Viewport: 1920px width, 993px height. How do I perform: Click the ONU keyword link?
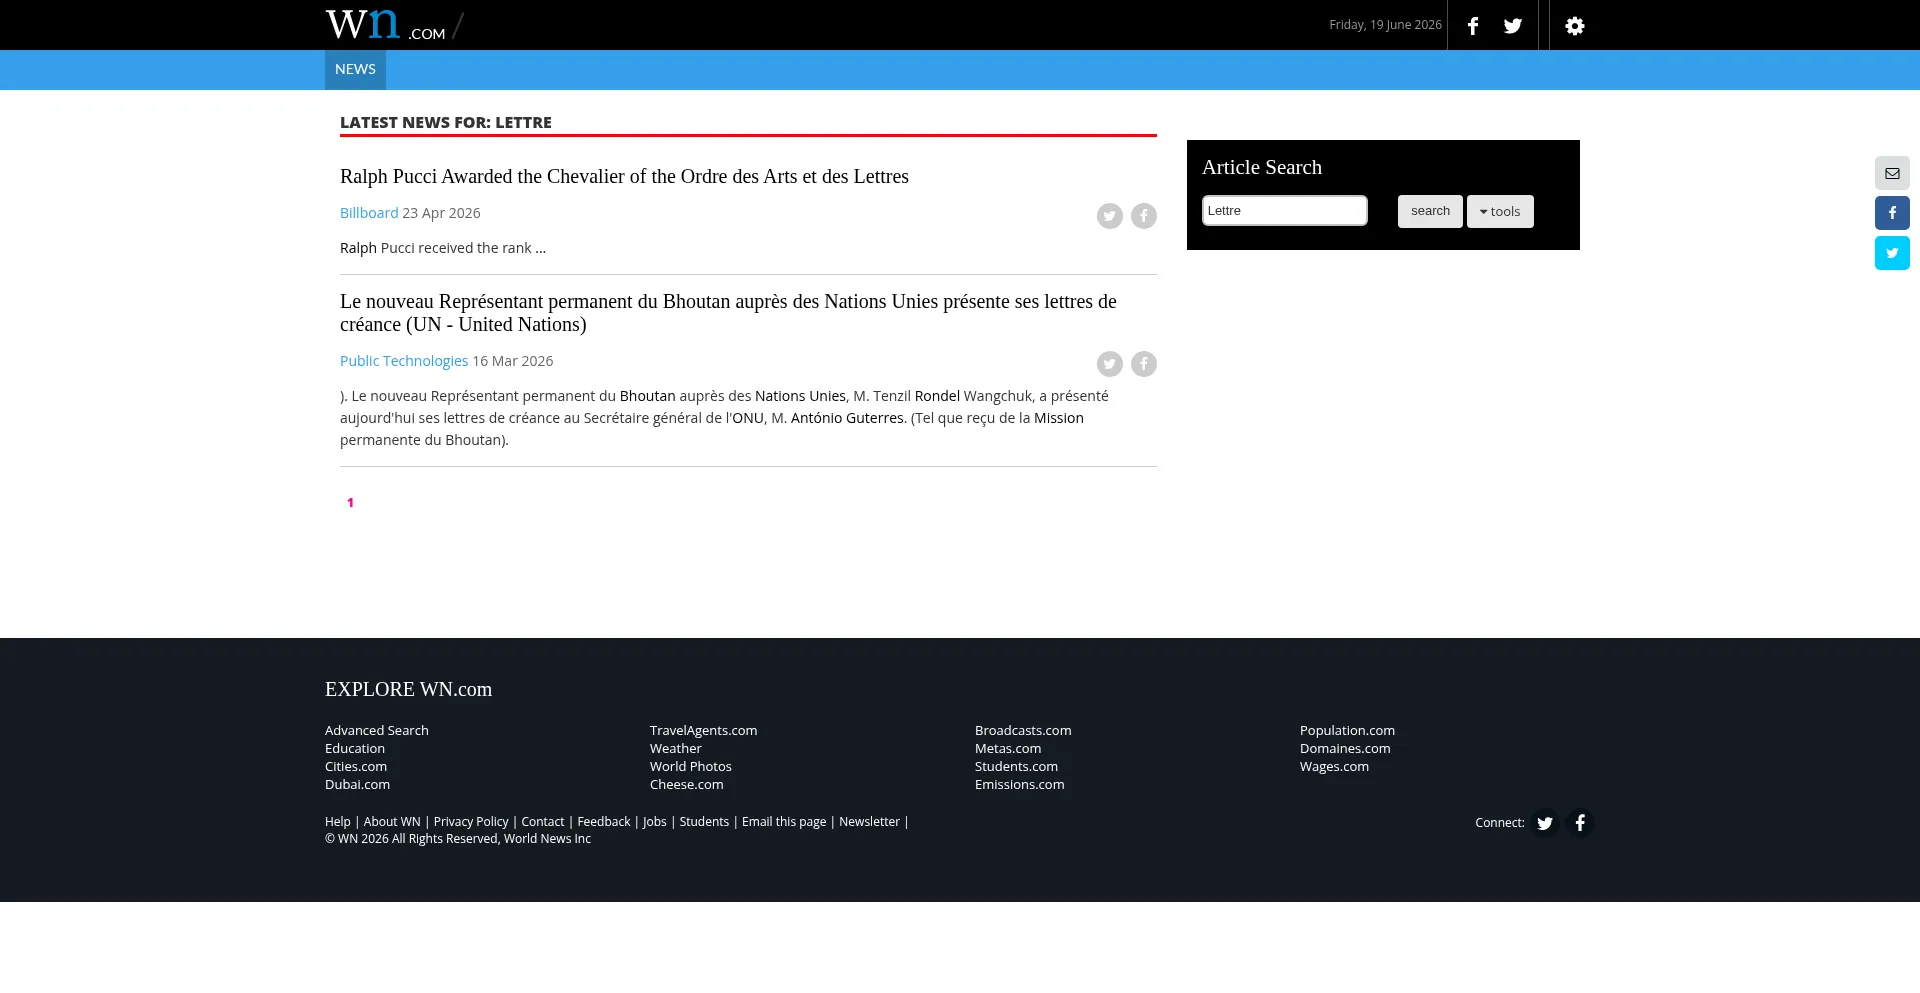(x=748, y=418)
